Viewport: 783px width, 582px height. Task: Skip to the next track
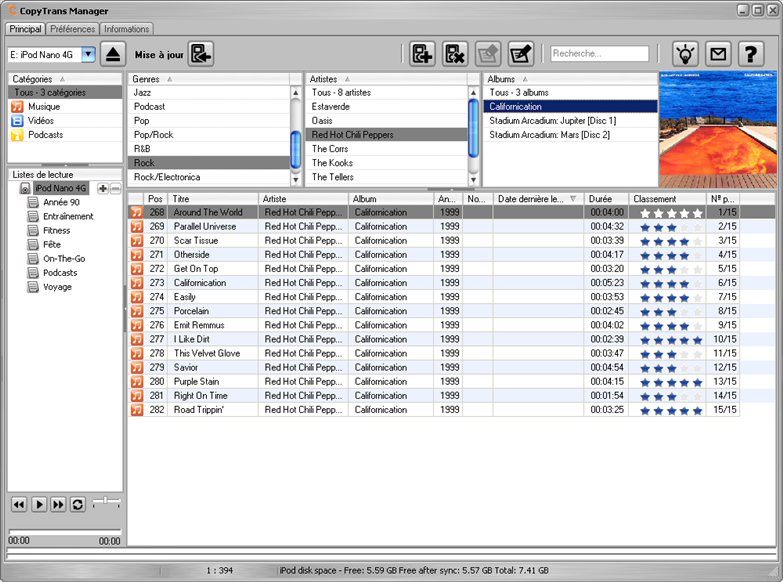tap(58, 505)
